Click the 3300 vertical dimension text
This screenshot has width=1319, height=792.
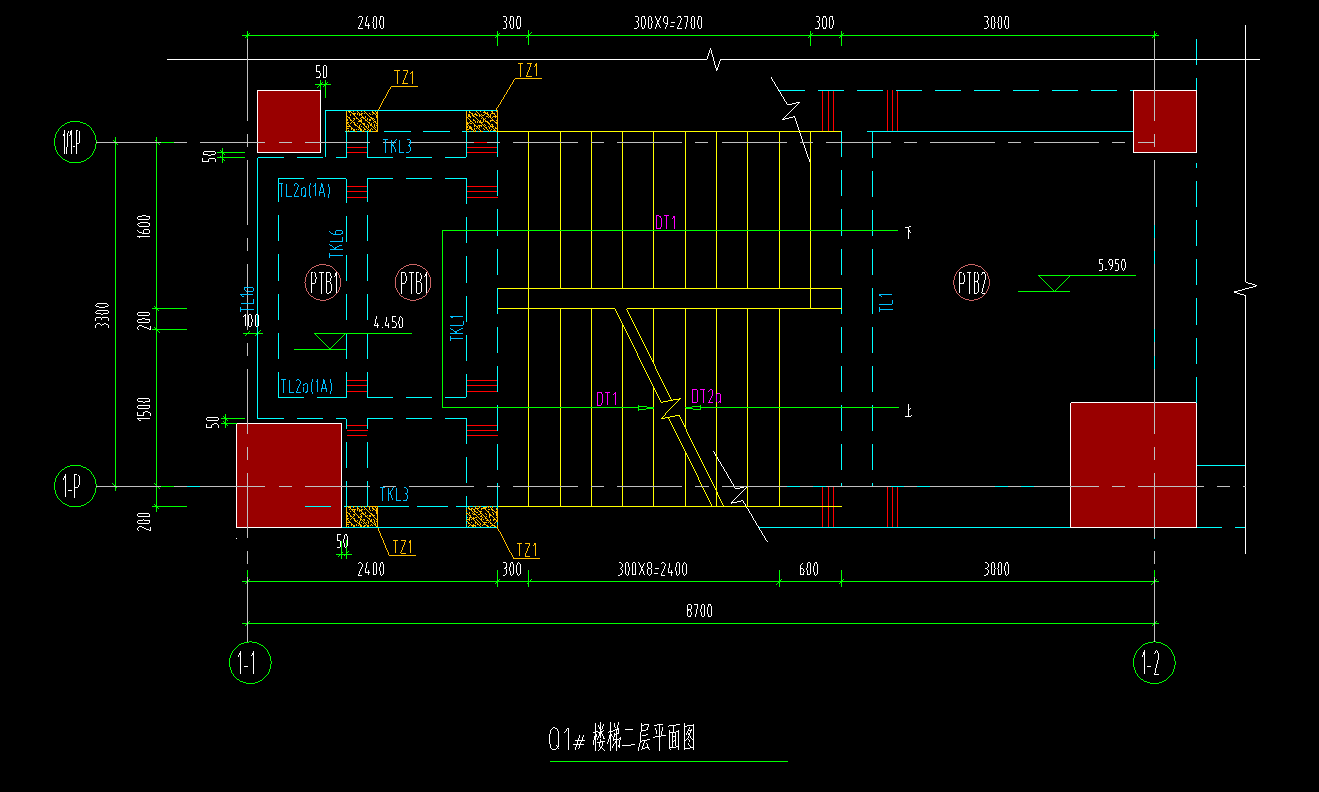point(101,315)
